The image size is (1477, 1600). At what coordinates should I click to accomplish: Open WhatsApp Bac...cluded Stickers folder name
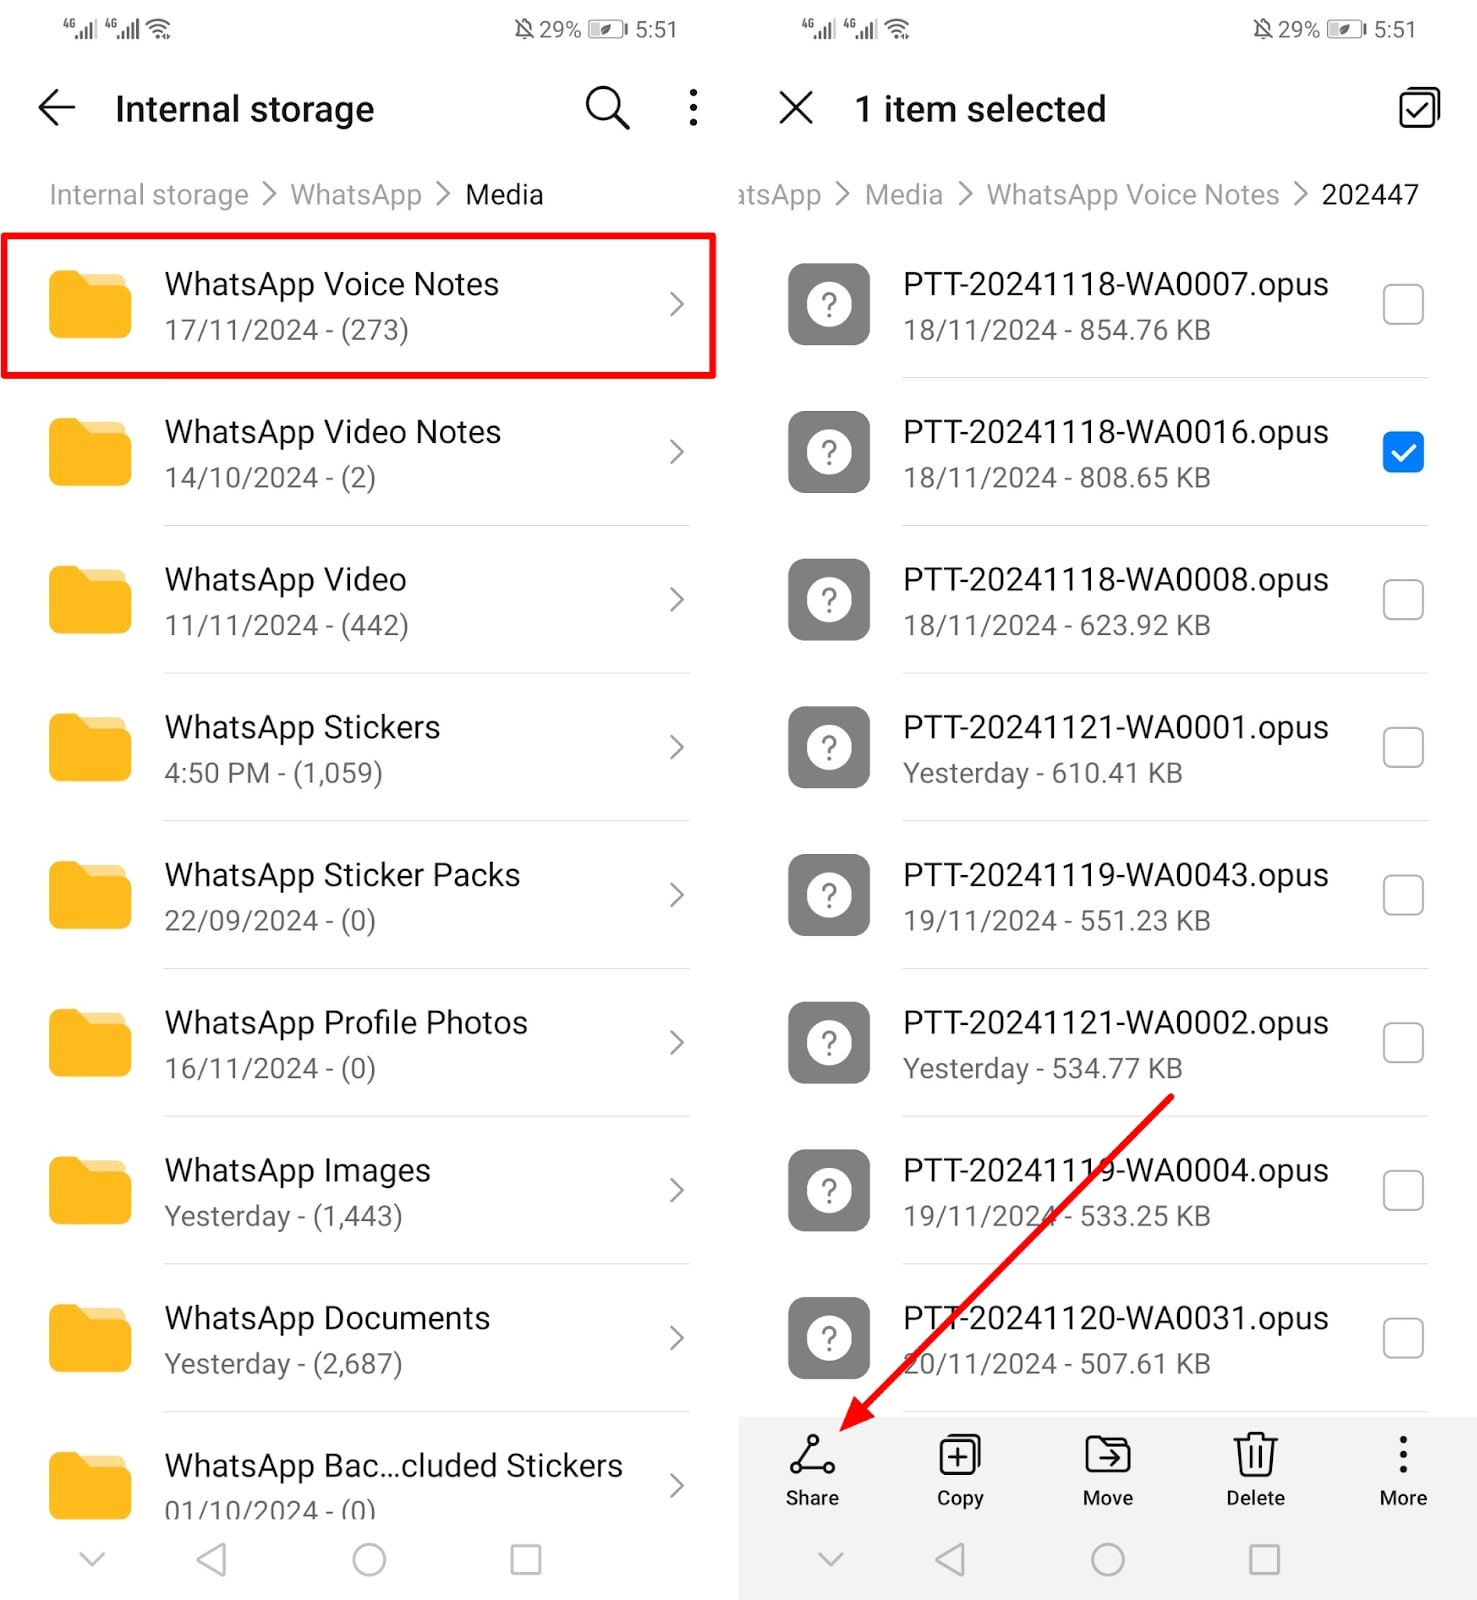(393, 1466)
